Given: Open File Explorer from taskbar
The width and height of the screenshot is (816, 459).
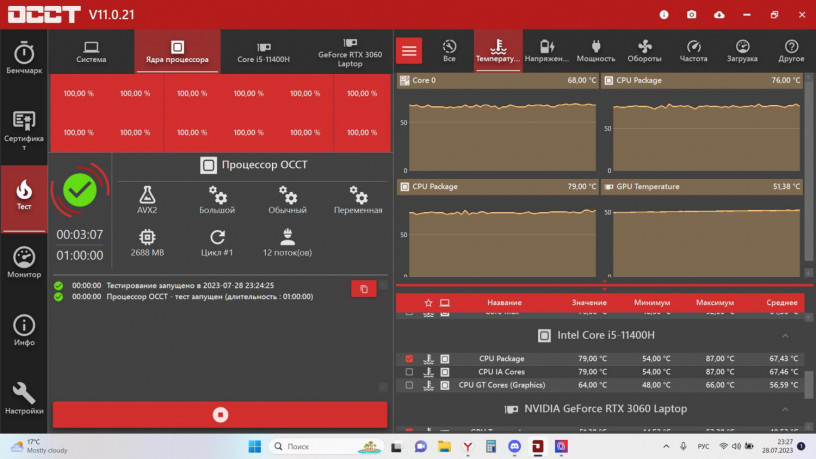Looking at the screenshot, I should pos(444,447).
